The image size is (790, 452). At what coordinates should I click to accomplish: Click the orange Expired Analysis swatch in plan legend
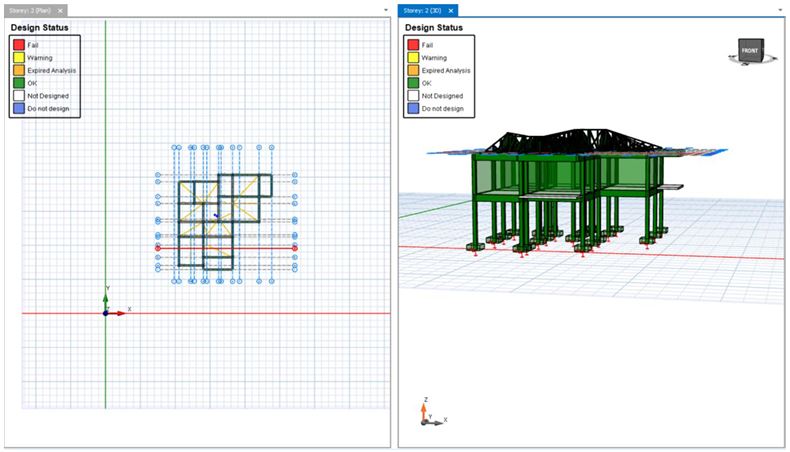click(19, 70)
